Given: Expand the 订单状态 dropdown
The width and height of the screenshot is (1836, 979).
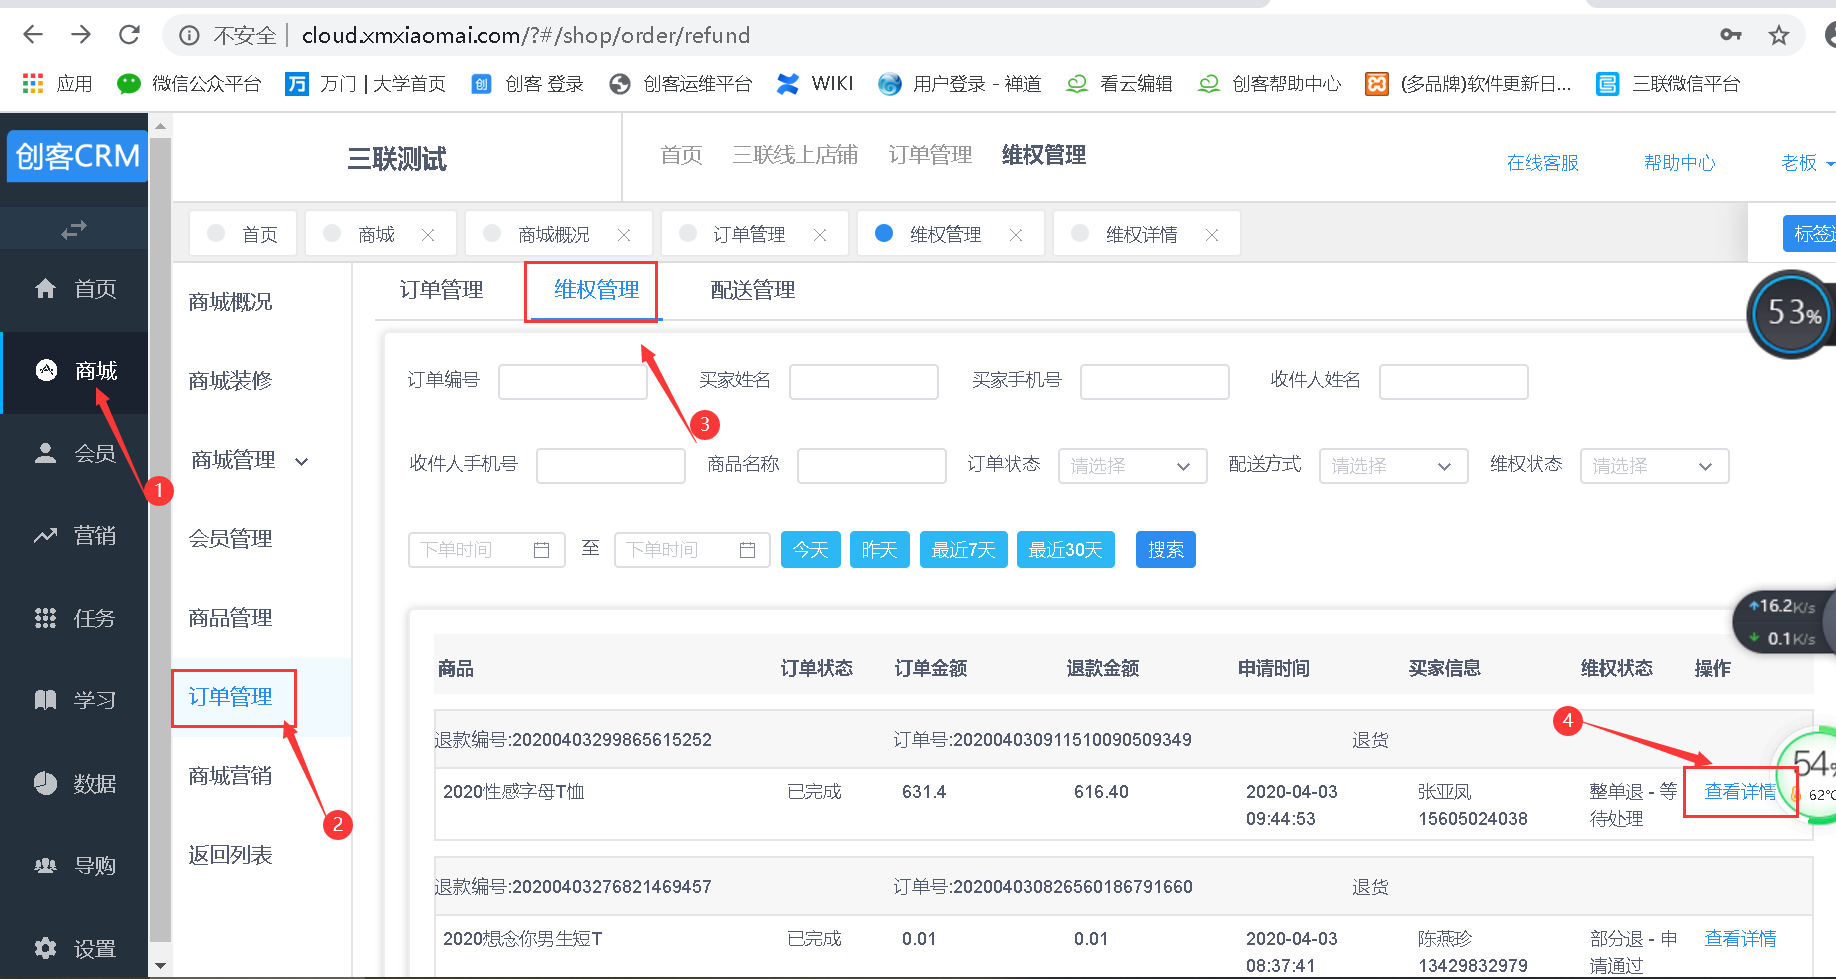Looking at the screenshot, I should point(1132,466).
